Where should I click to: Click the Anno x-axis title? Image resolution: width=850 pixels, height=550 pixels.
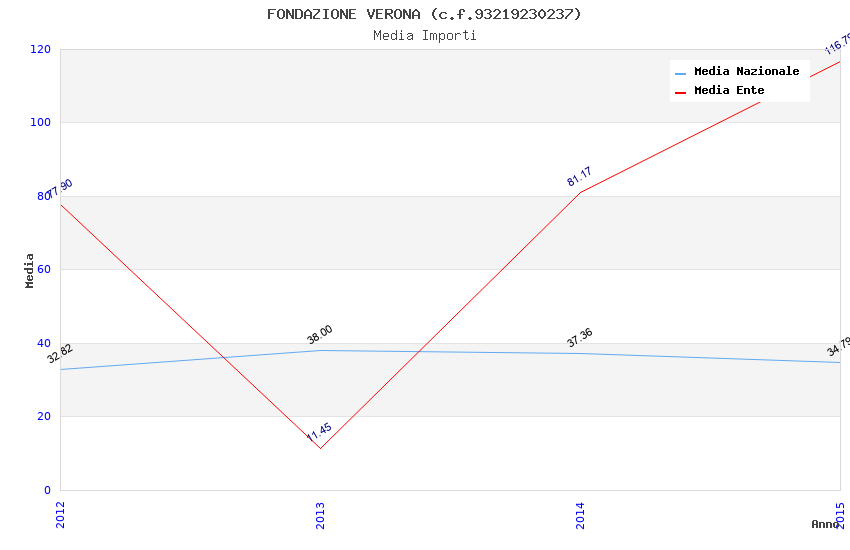click(x=825, y=524)
